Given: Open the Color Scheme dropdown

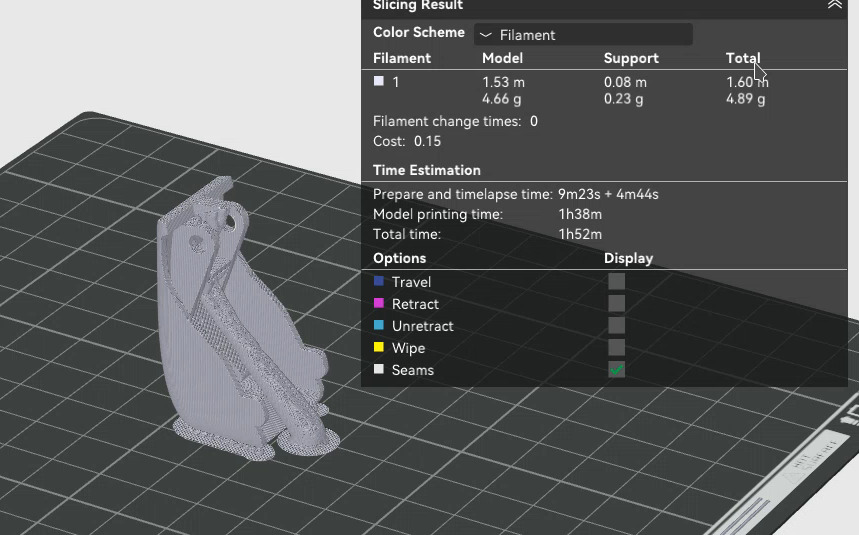Looking at the screenshot, I should click(x=583, y=35).
